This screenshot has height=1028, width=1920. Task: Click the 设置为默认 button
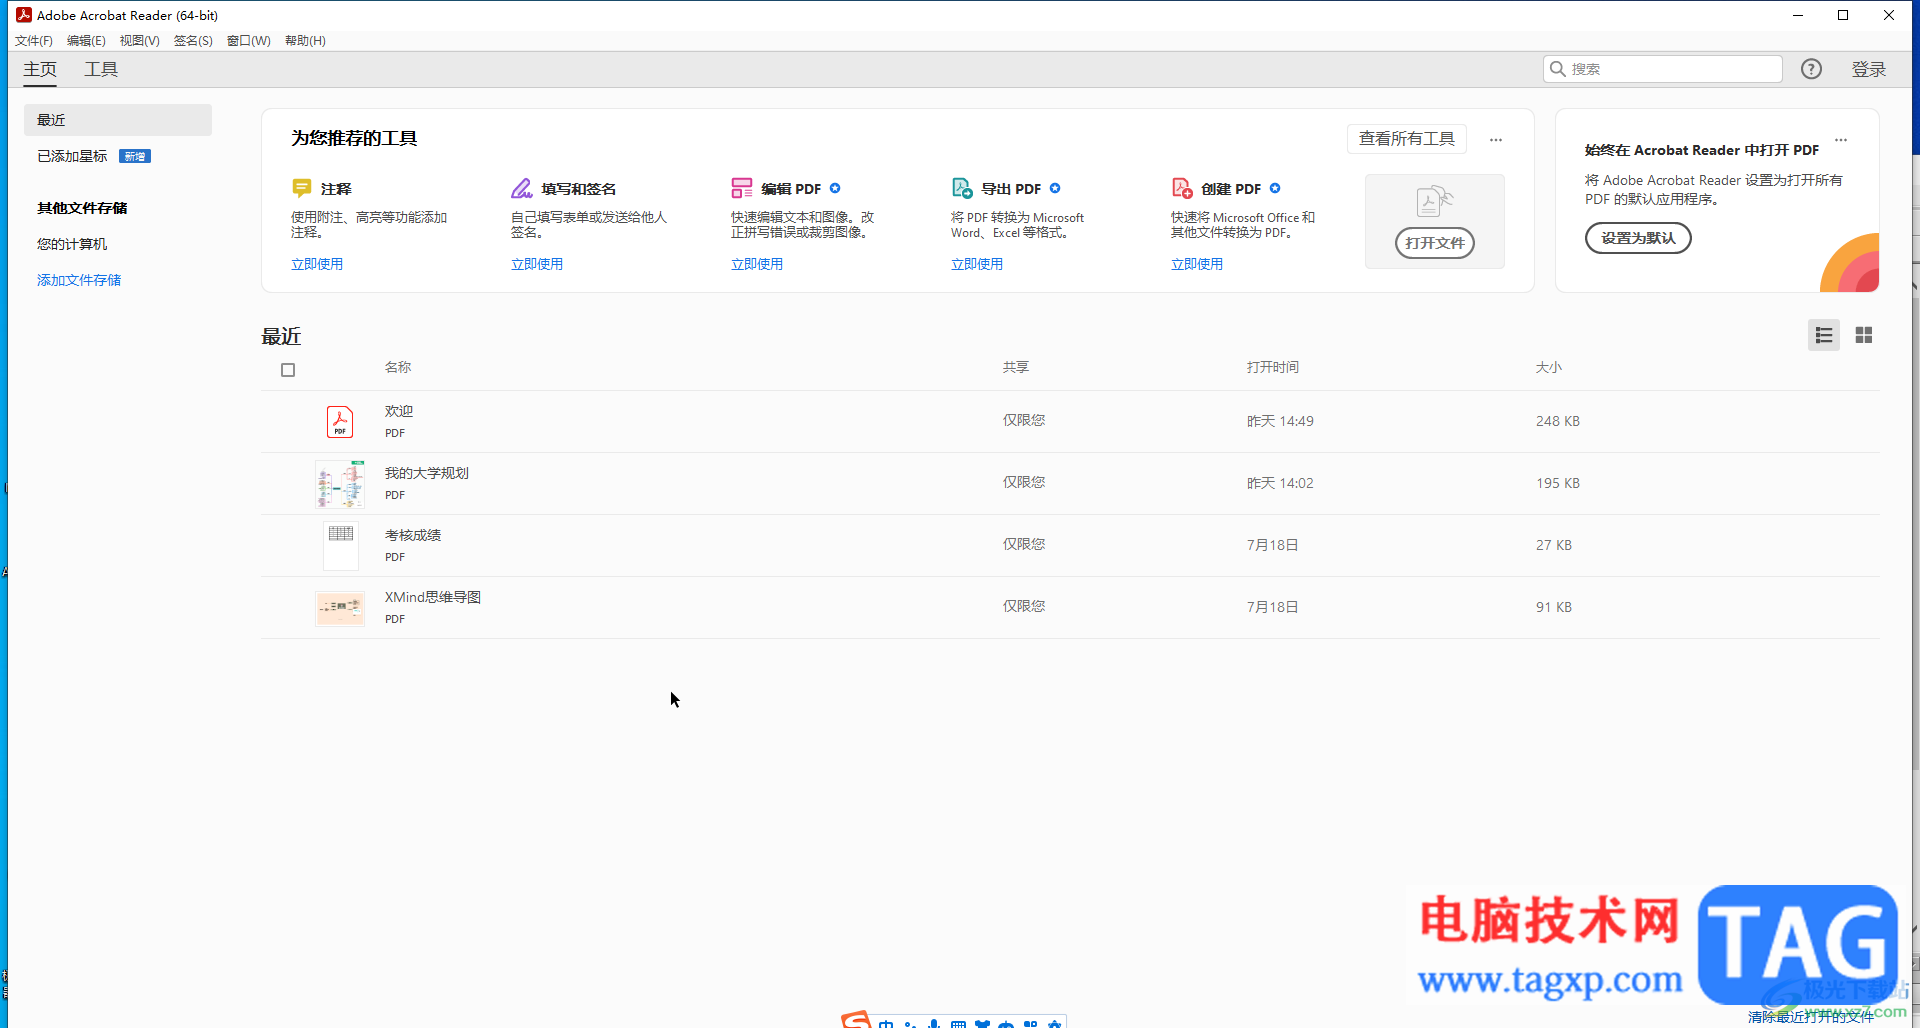1638,238
